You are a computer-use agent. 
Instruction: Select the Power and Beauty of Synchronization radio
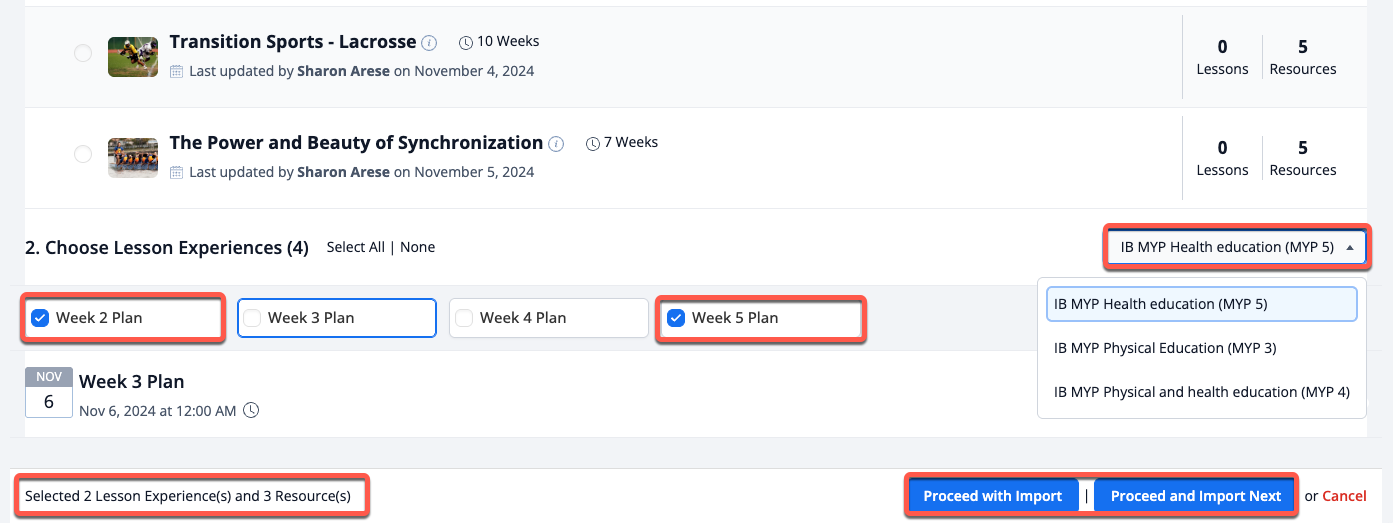pos(83,154)
